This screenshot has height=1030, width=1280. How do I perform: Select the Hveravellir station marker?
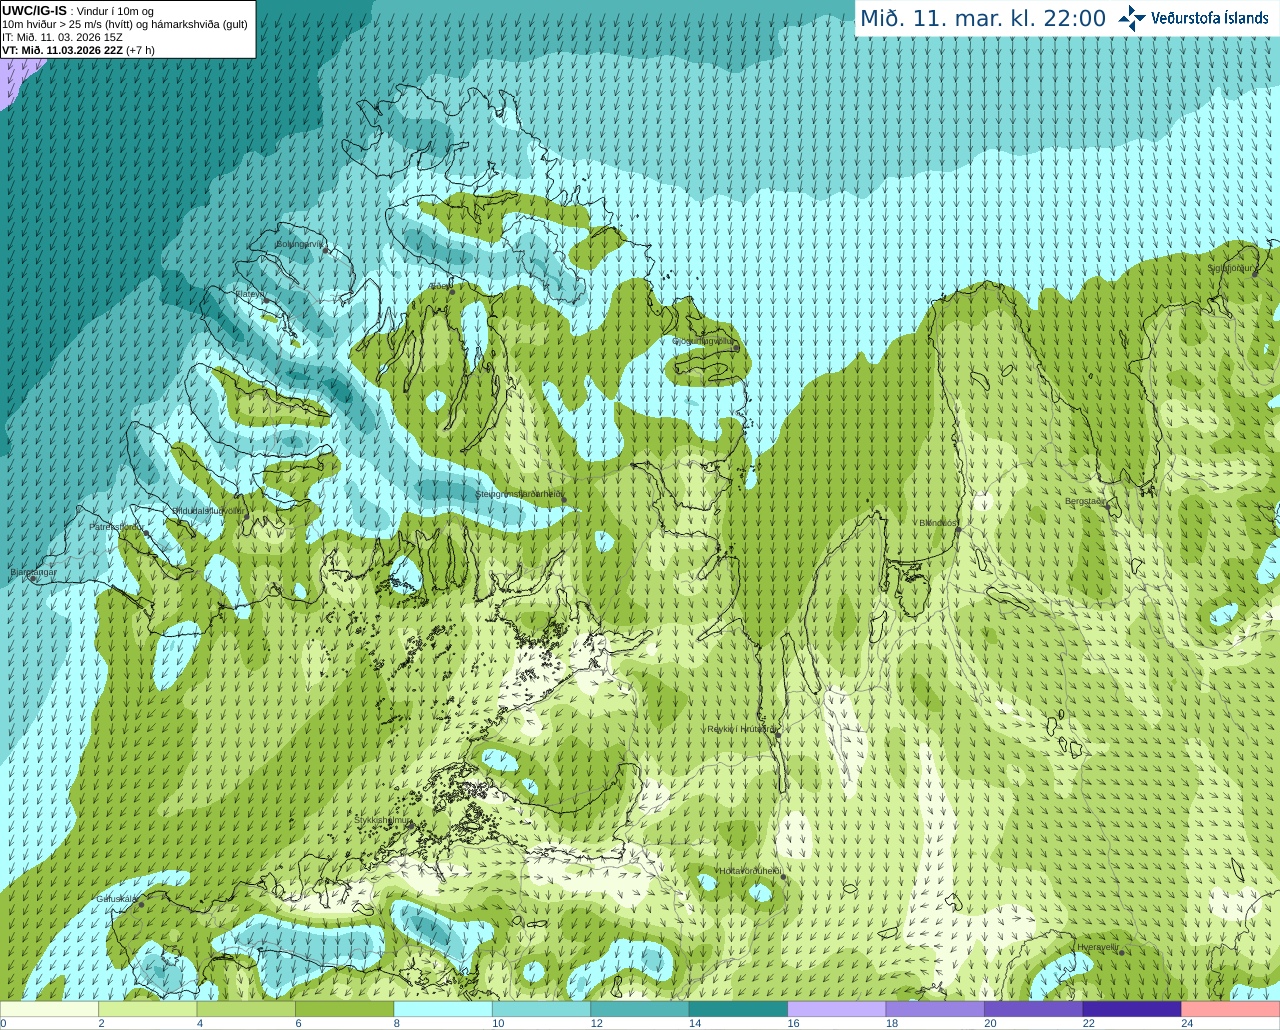coord(1122,952)
